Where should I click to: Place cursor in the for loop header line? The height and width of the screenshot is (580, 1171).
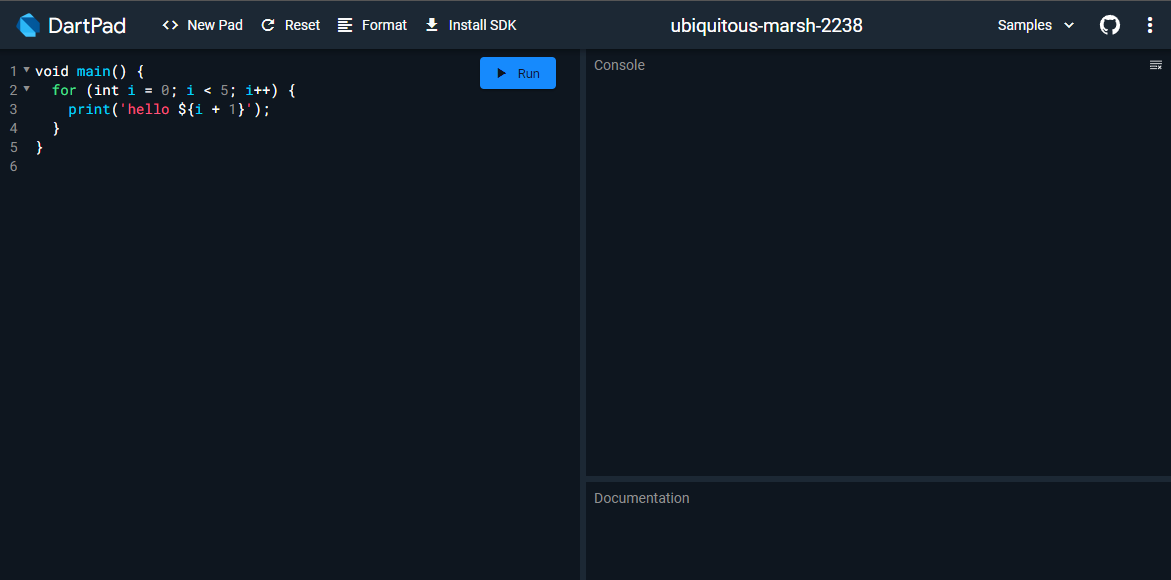click(174, 91)
